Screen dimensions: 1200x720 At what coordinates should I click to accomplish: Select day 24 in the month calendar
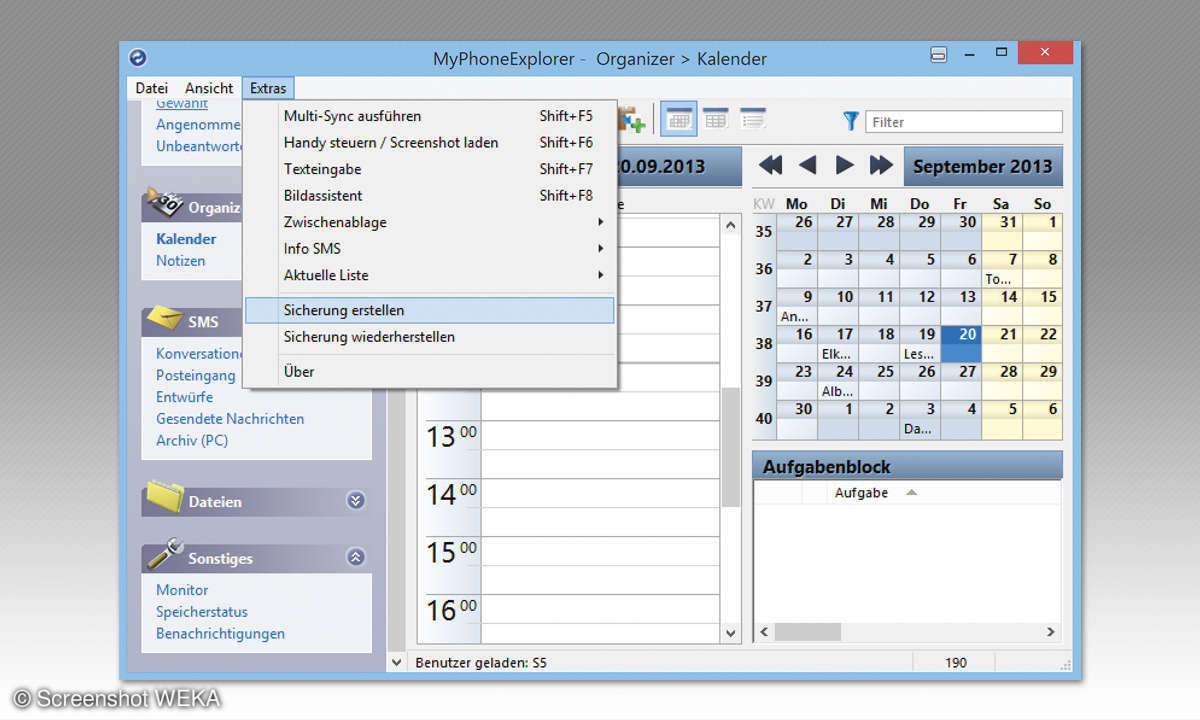click(x=838, y=381)
